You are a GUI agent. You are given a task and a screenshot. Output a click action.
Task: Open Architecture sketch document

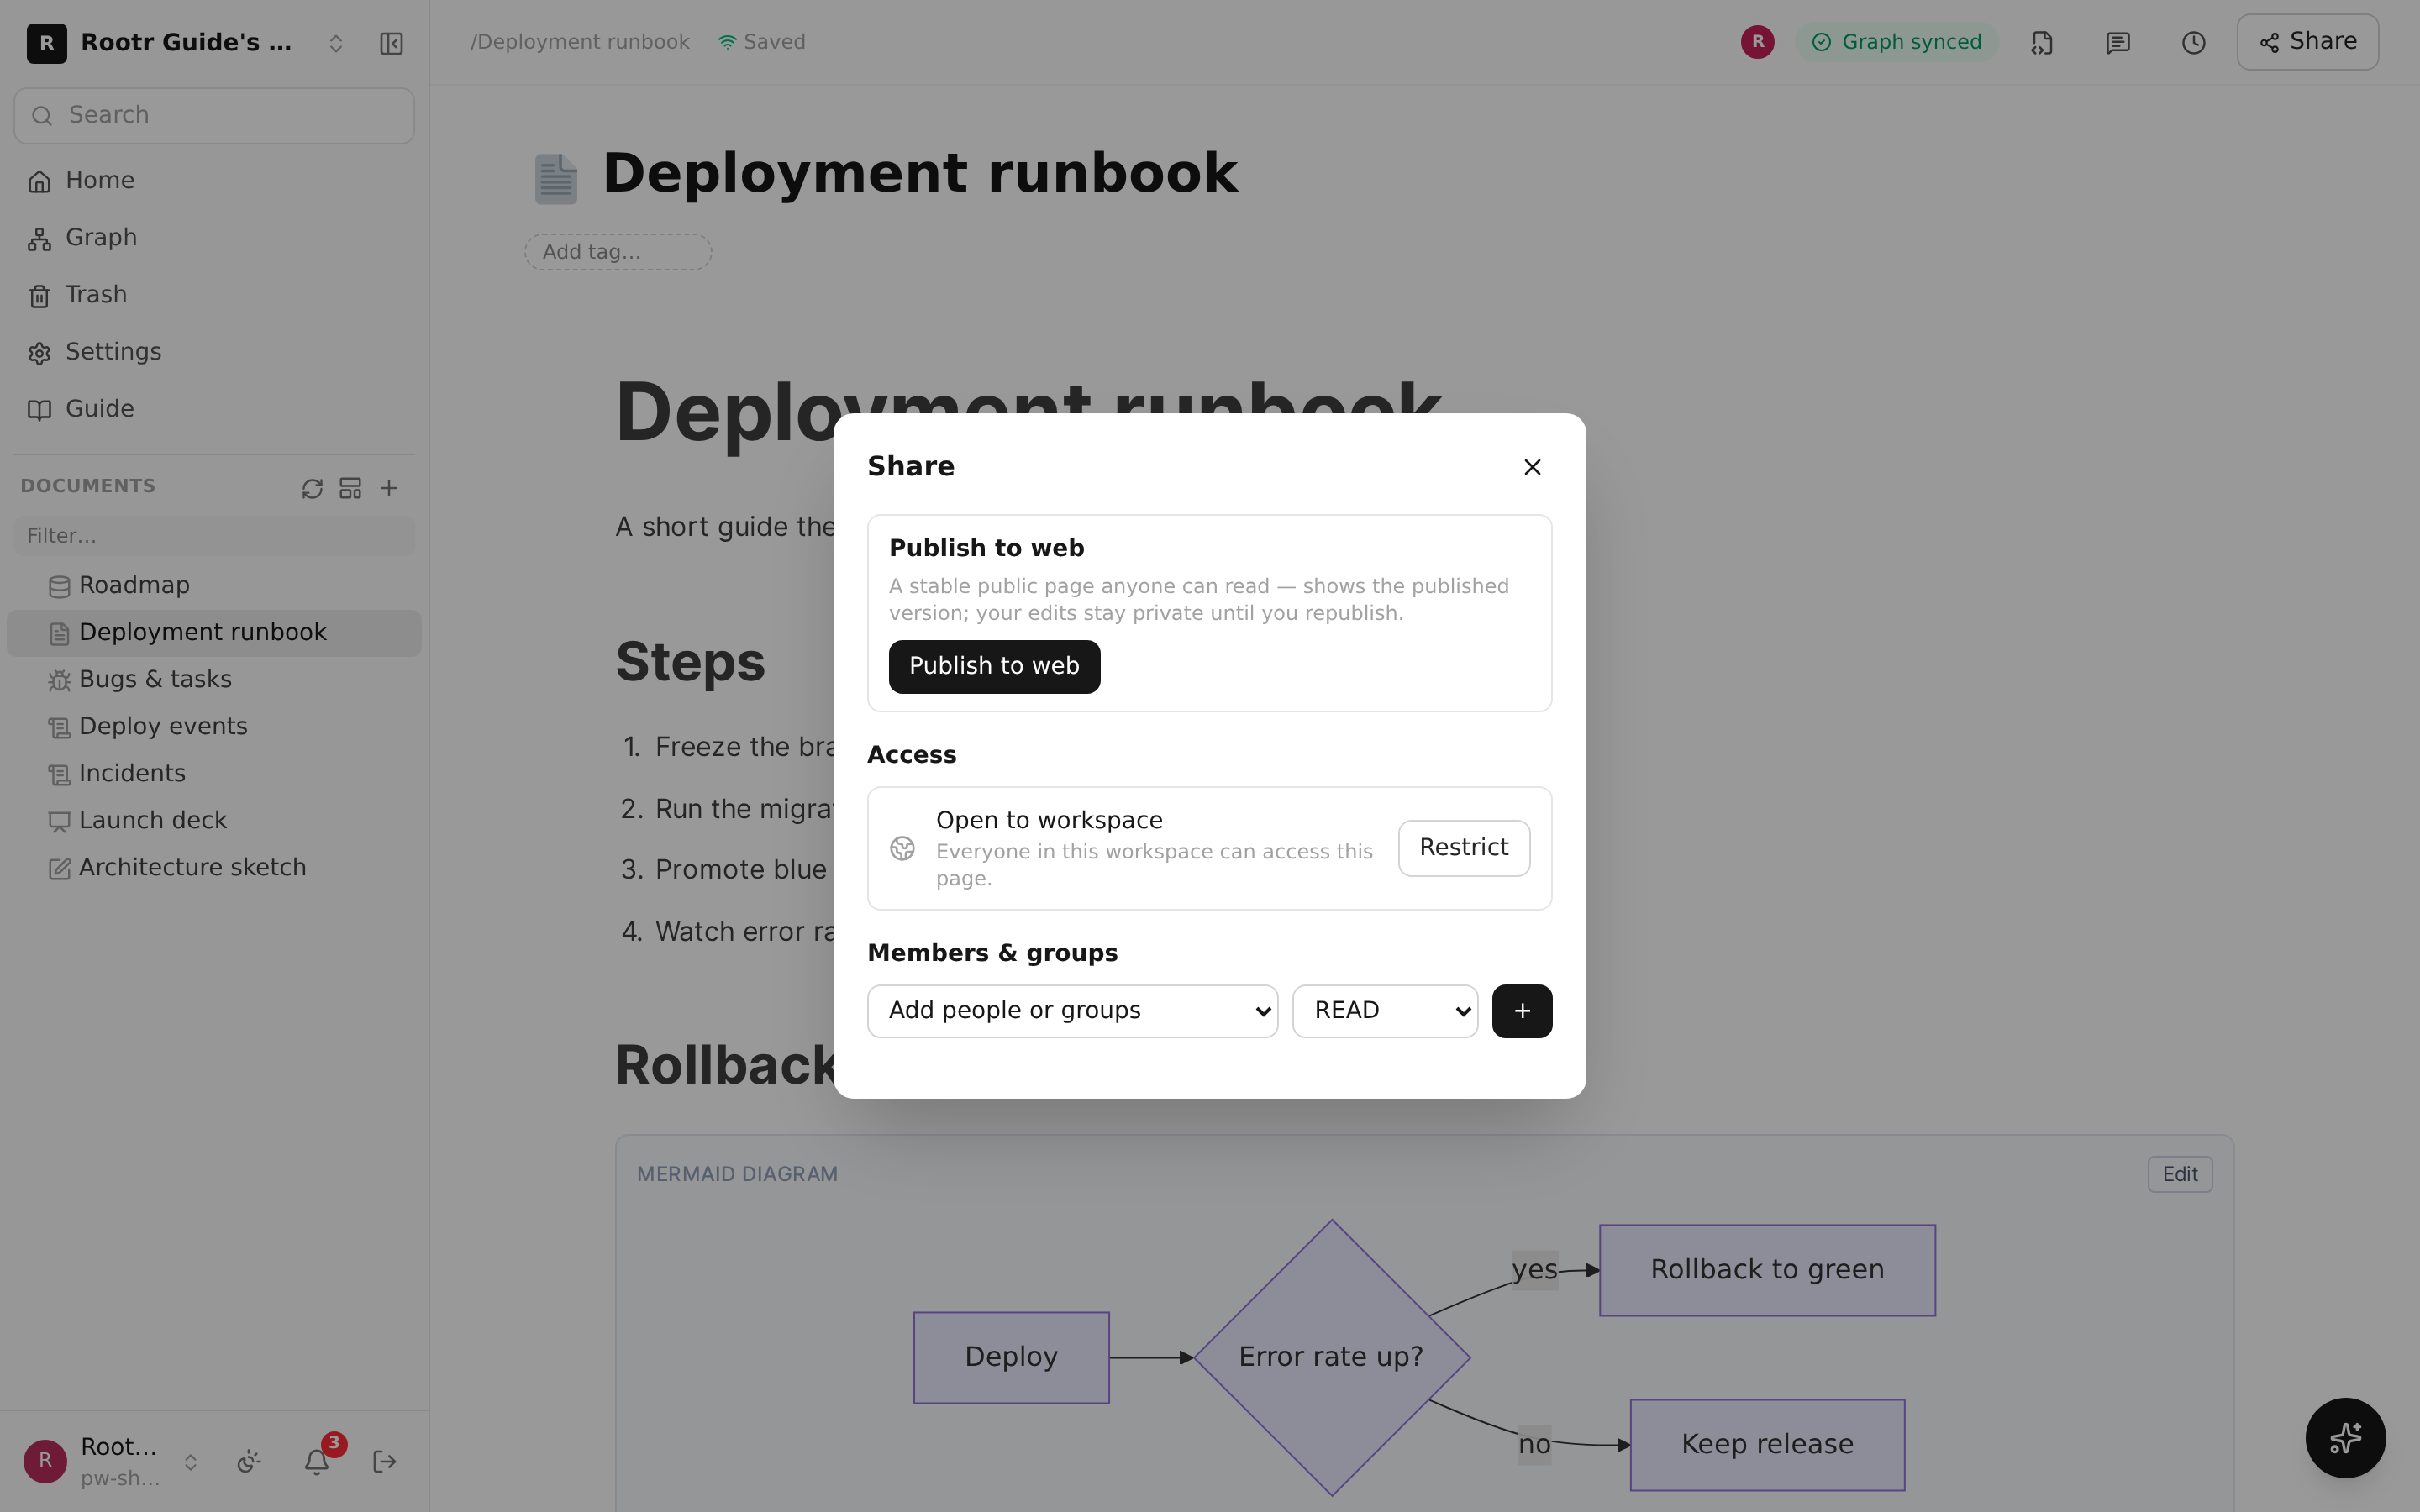click(214, 868)
